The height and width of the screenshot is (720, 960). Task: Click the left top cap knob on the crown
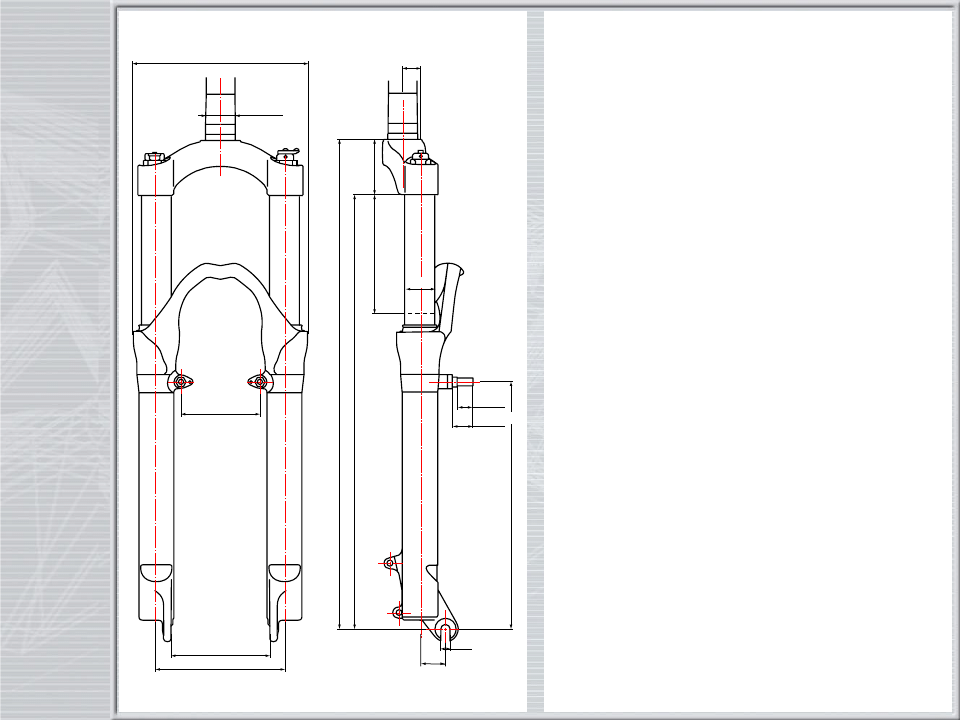click(x=154, y=157)
